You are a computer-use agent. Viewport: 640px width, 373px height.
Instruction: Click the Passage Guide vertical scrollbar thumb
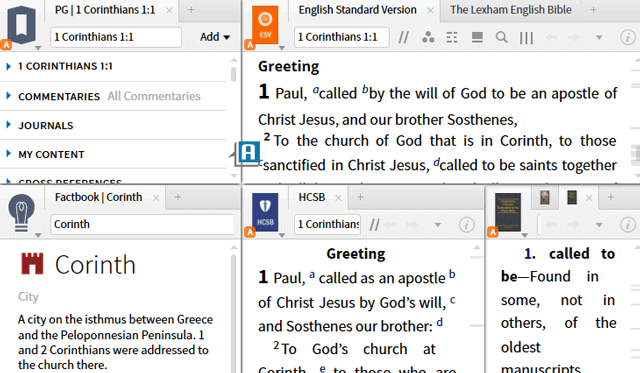[x=233, y=74]
